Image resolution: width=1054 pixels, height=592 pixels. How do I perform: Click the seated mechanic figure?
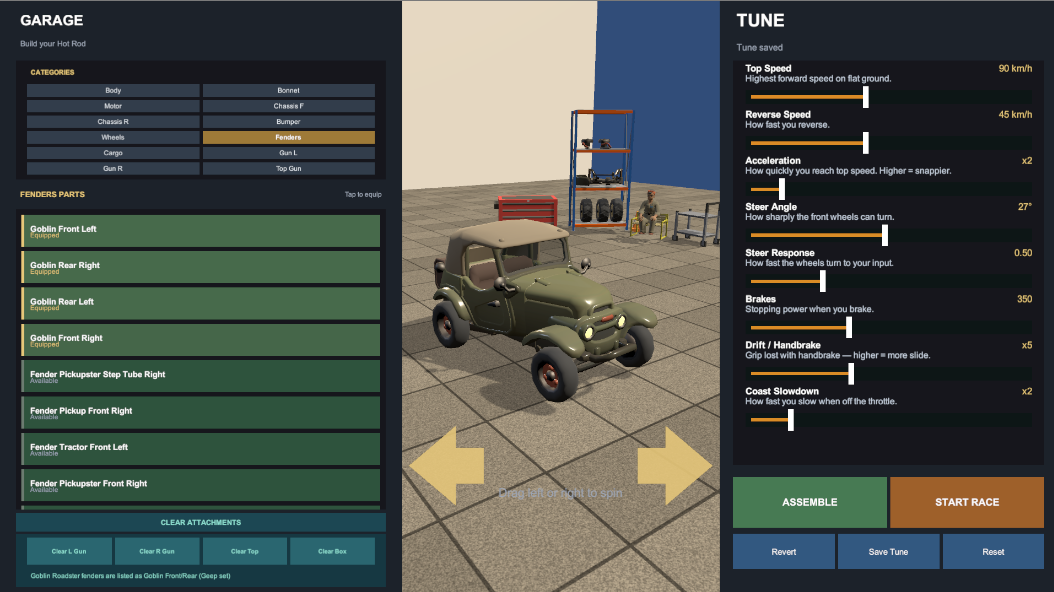[649, 212]
